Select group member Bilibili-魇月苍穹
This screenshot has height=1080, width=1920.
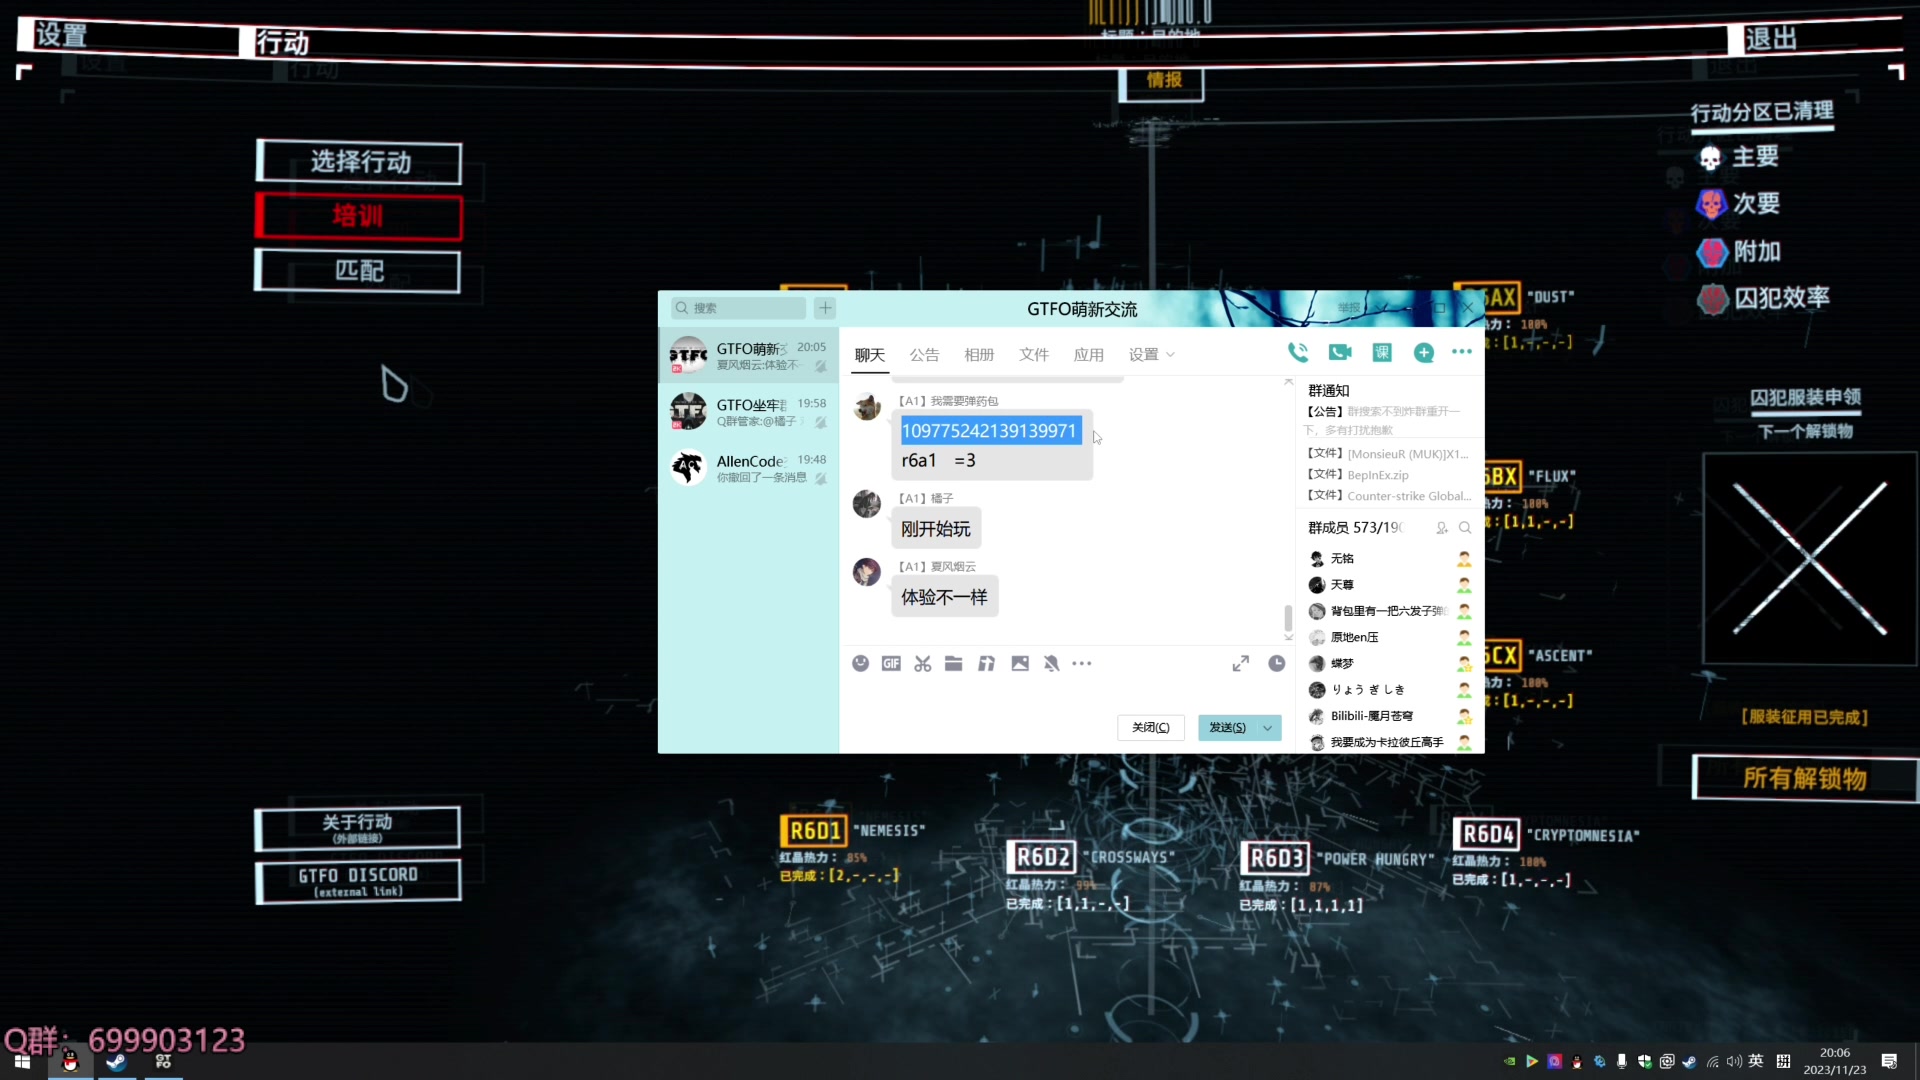(1390, 716)
